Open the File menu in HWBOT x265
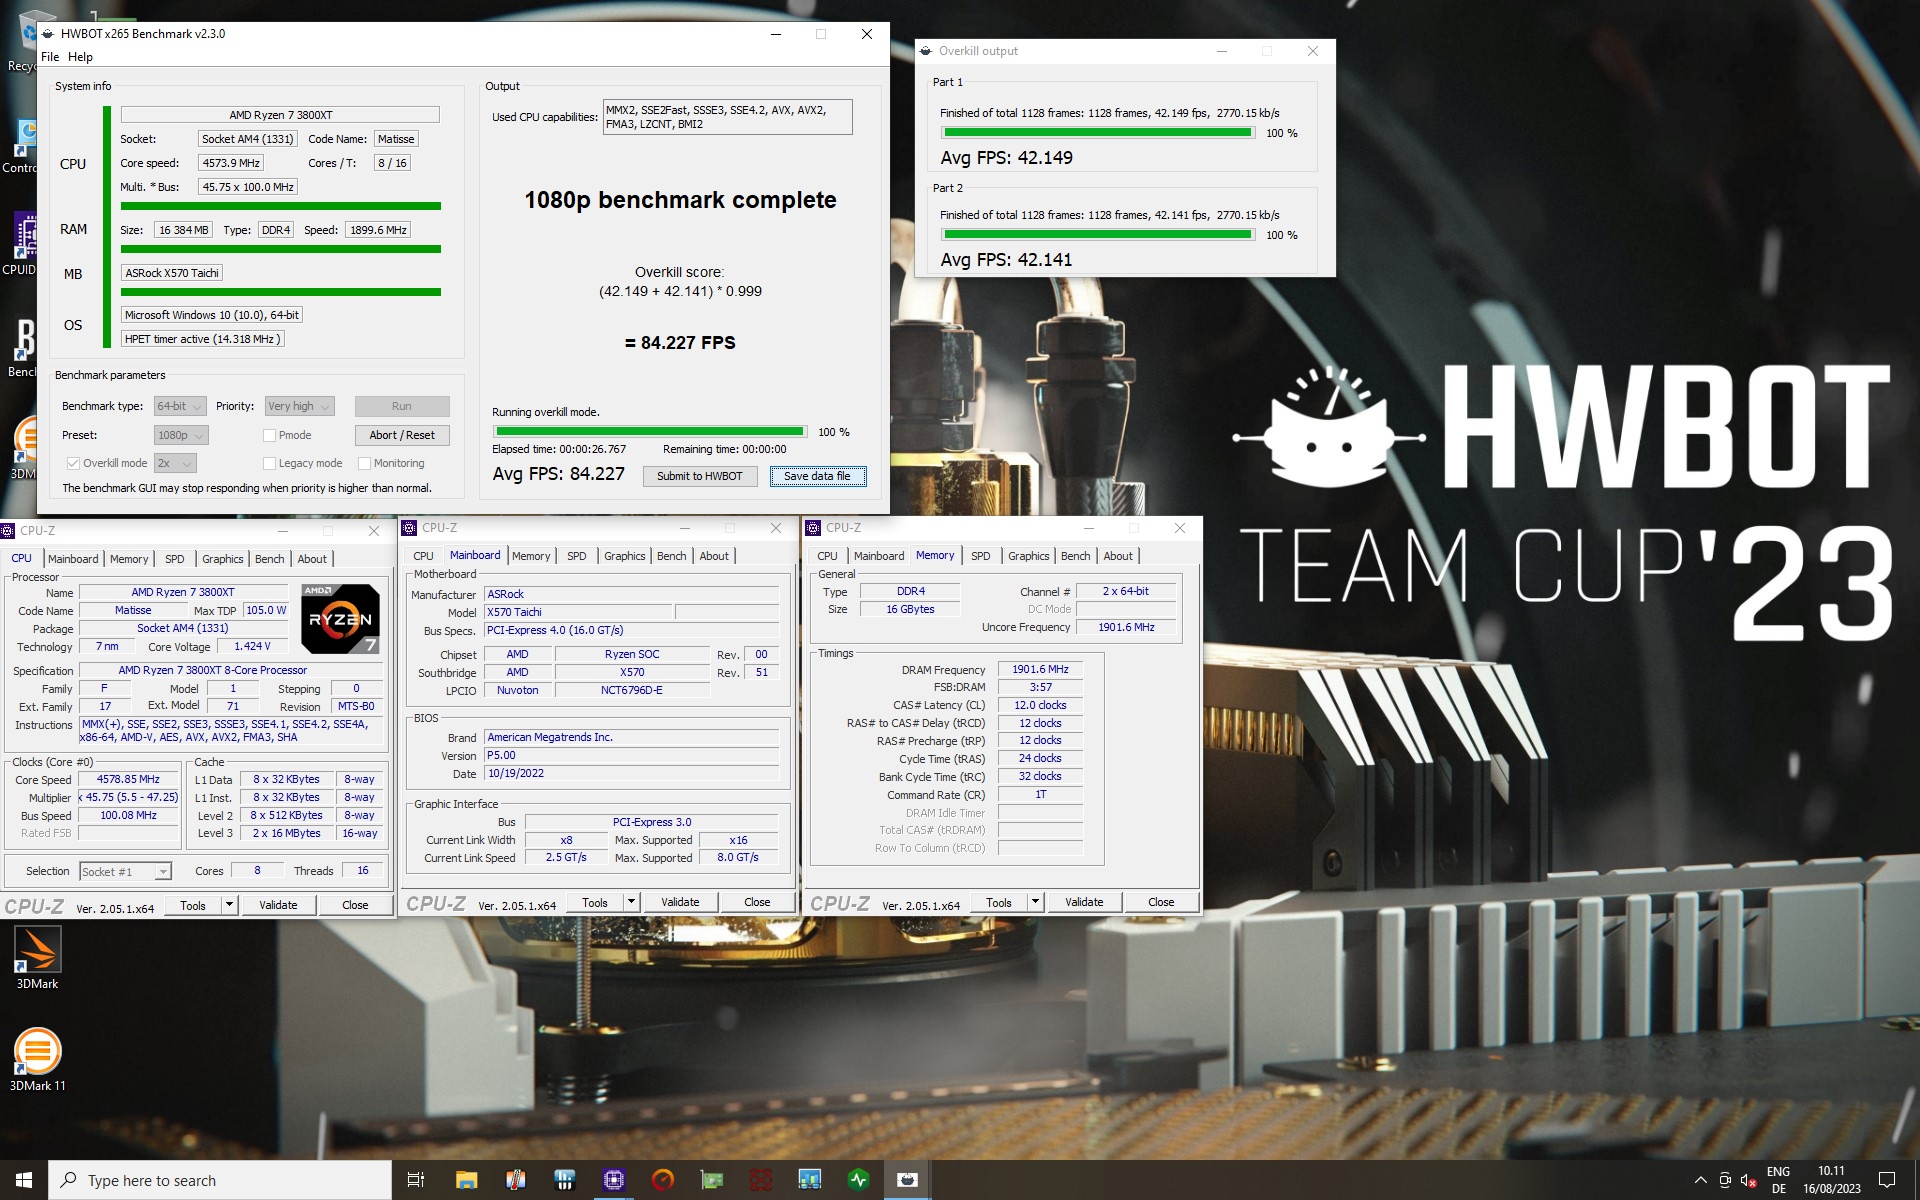Image resolution: width=1920 pixels, height=1200 pixels. 50,57
